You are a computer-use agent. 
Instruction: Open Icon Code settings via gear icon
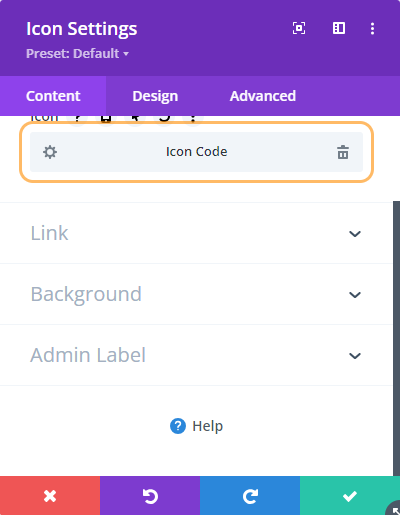(x=50, y=152)
